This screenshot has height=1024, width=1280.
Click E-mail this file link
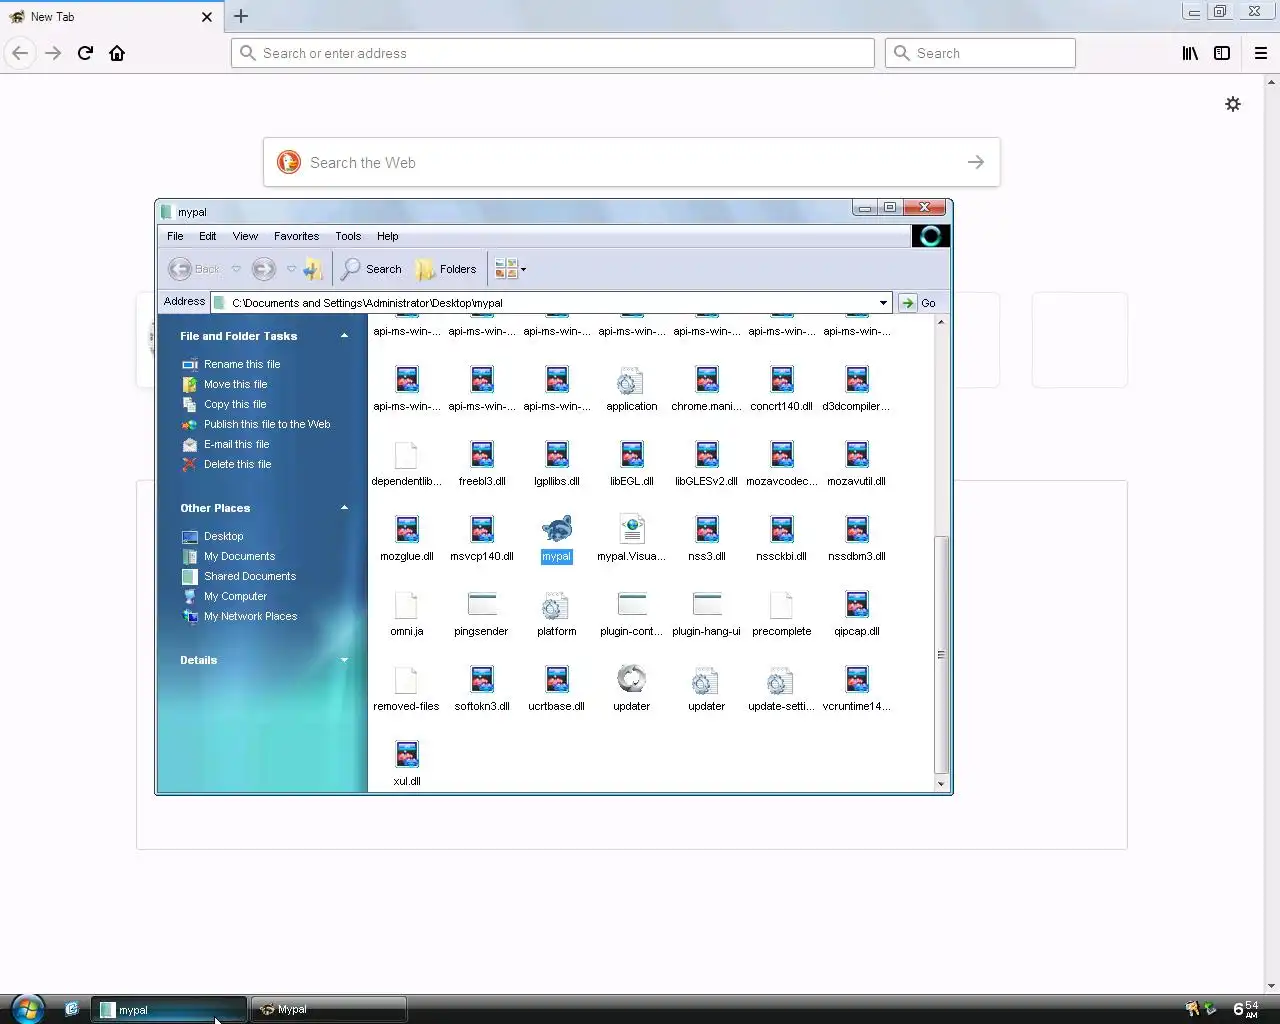(x=237, y=444)
